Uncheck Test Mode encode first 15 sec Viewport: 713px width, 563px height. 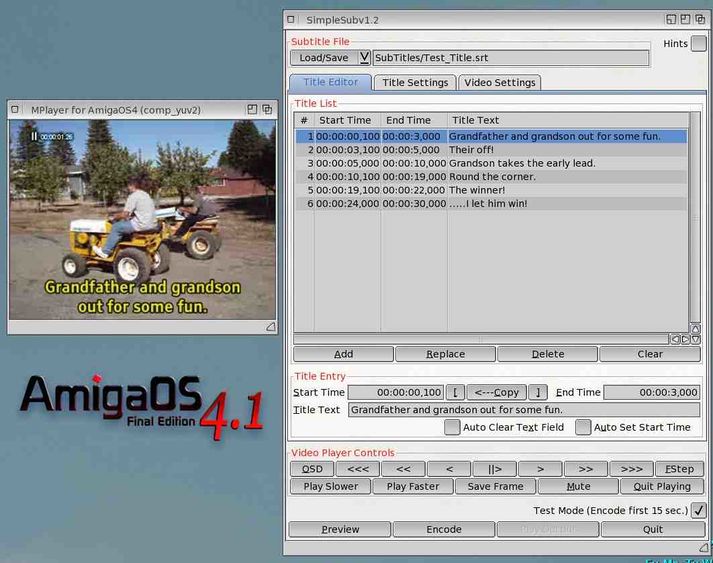pyautogui.click(x=698, y=510)
